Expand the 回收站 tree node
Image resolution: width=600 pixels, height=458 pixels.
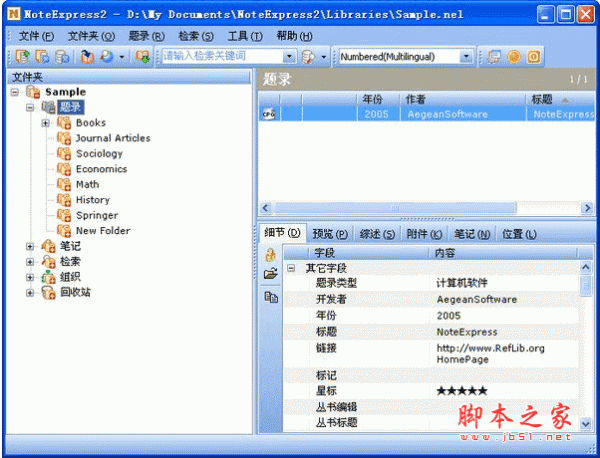pyautogui.click(x=30, y=293)
